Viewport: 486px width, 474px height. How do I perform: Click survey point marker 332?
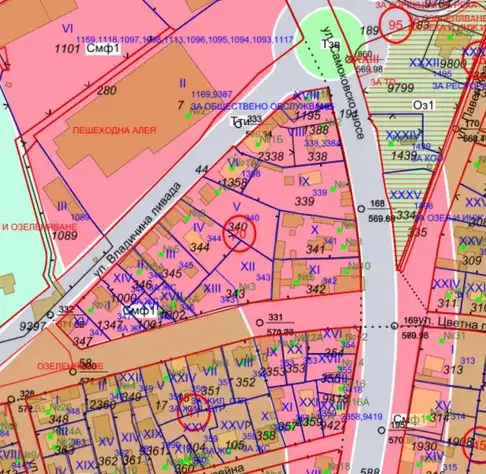tap(50, 314)
